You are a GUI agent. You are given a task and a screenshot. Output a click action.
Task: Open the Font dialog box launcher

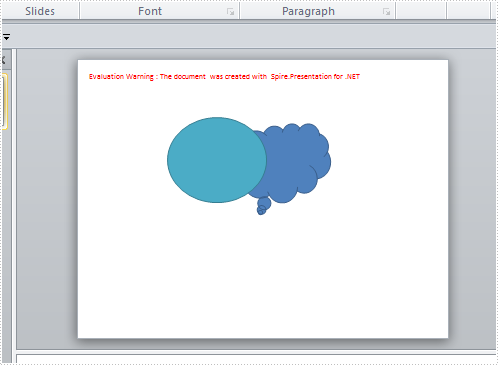(x=230, y=12)
